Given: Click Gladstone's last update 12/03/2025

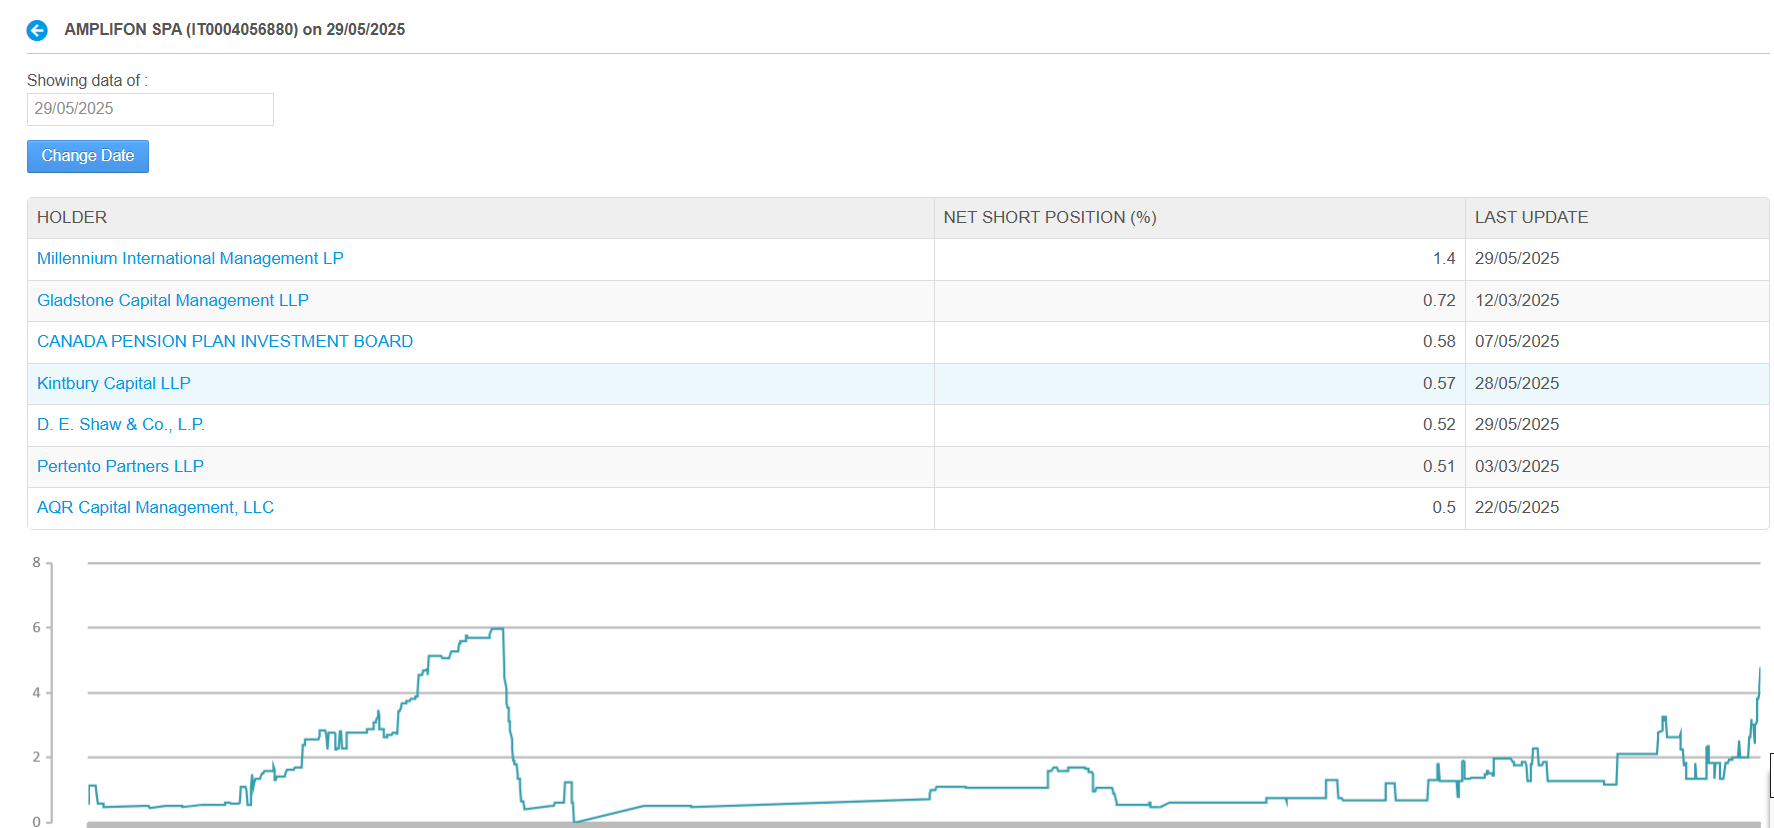Looking at the screenshot, I should click(x=1517, y=300).
